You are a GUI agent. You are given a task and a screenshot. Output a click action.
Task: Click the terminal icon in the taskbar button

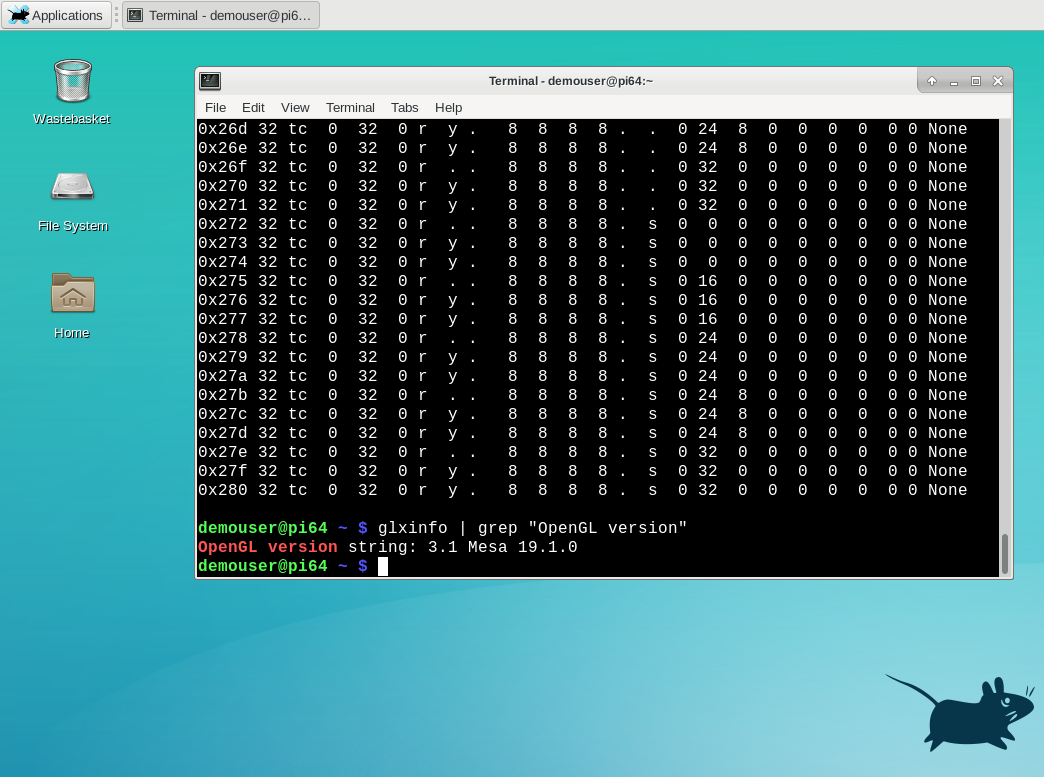pos(135,15)
